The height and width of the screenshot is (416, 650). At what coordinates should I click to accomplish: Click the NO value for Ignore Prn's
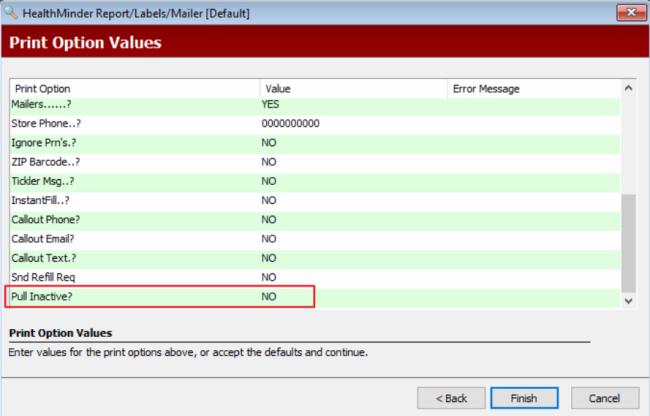coord(269,143)
